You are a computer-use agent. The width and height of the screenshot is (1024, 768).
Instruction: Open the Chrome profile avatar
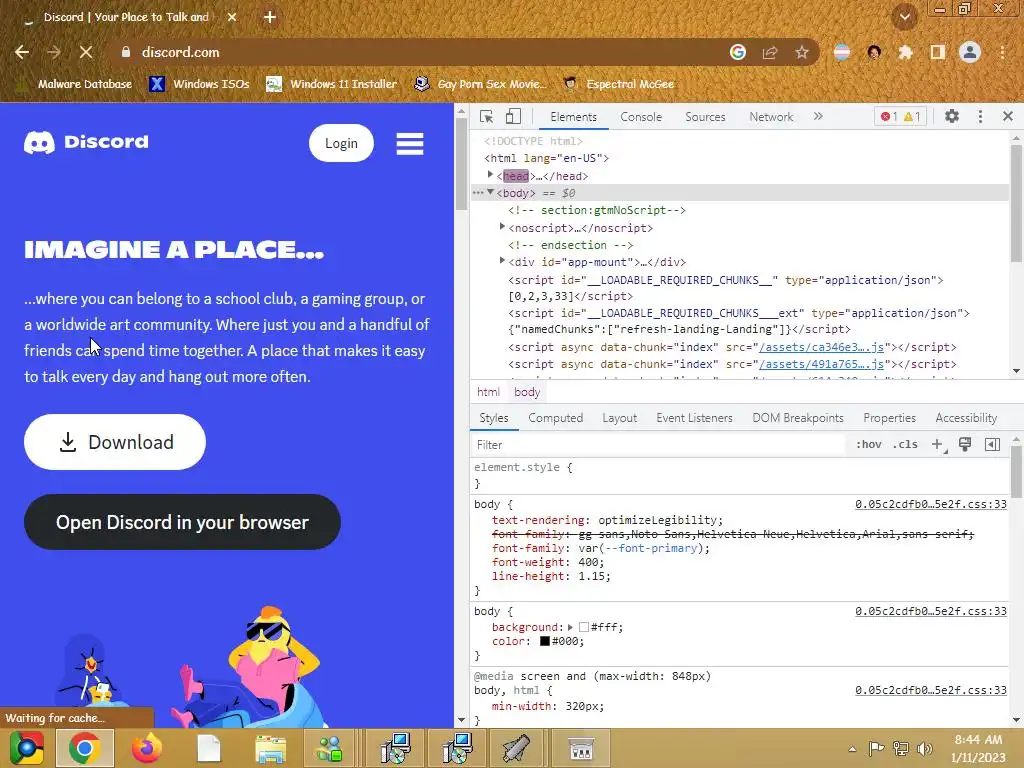(x=970, y=52)
